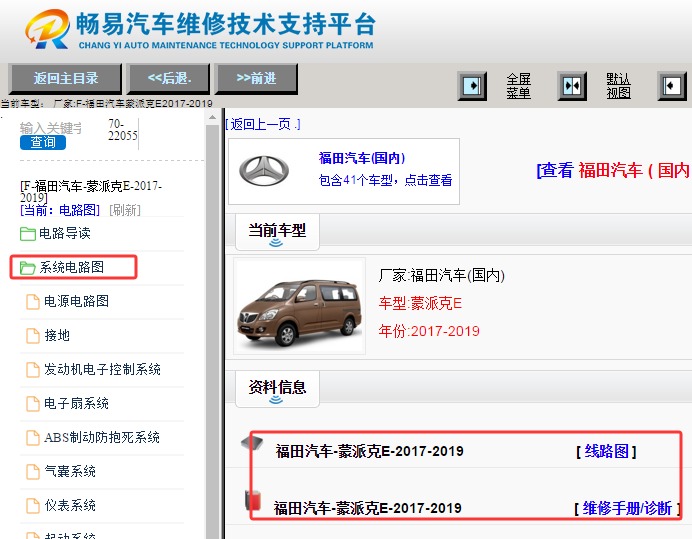
Task: Click the fullscreen menu arrow icon beside 全屏菜单
Action: tap(472, 86)
